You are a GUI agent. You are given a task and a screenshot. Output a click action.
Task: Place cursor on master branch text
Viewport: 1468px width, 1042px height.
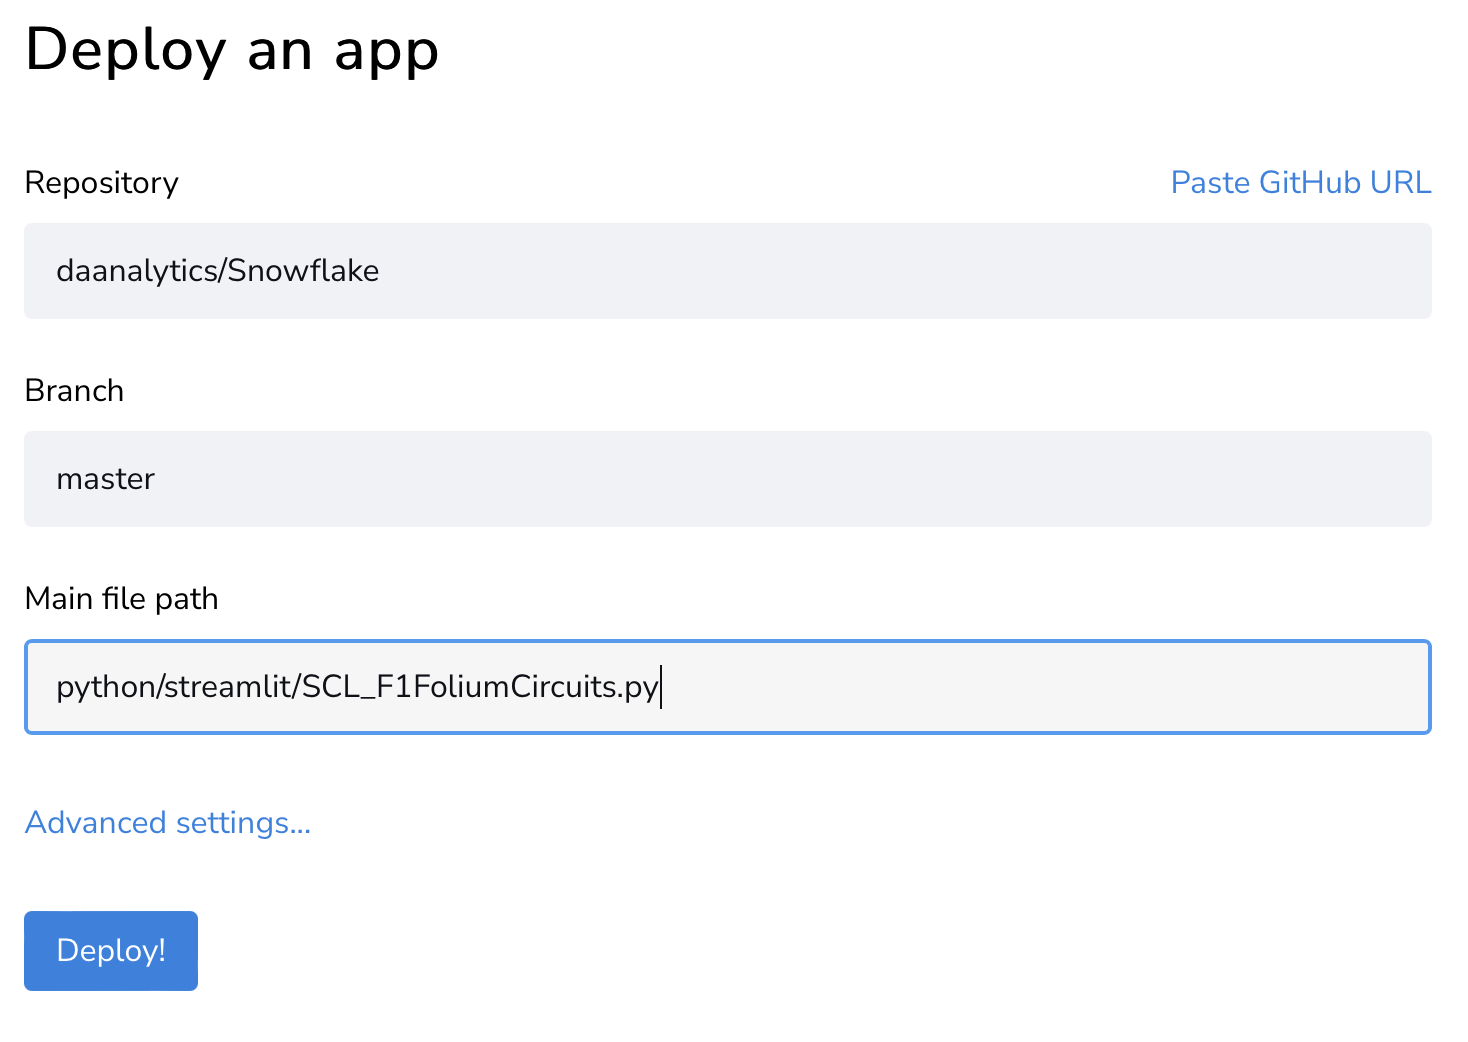click(x=105, y=479)
